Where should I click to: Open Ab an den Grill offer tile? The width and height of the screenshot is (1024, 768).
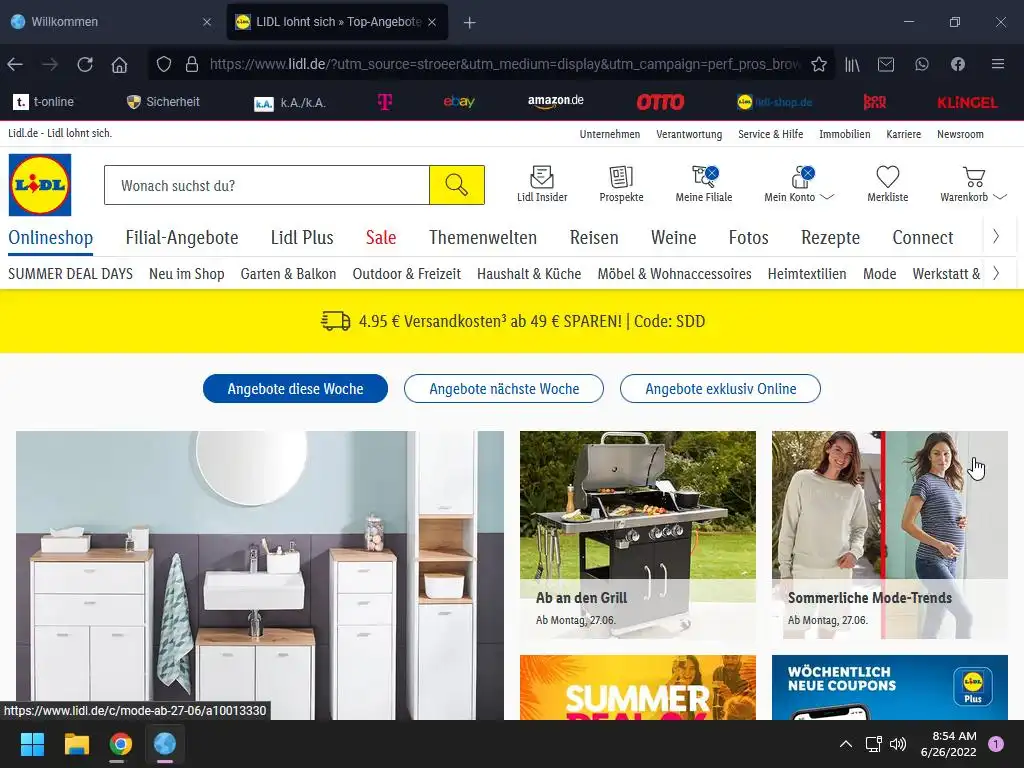click(x=637, y=535)
